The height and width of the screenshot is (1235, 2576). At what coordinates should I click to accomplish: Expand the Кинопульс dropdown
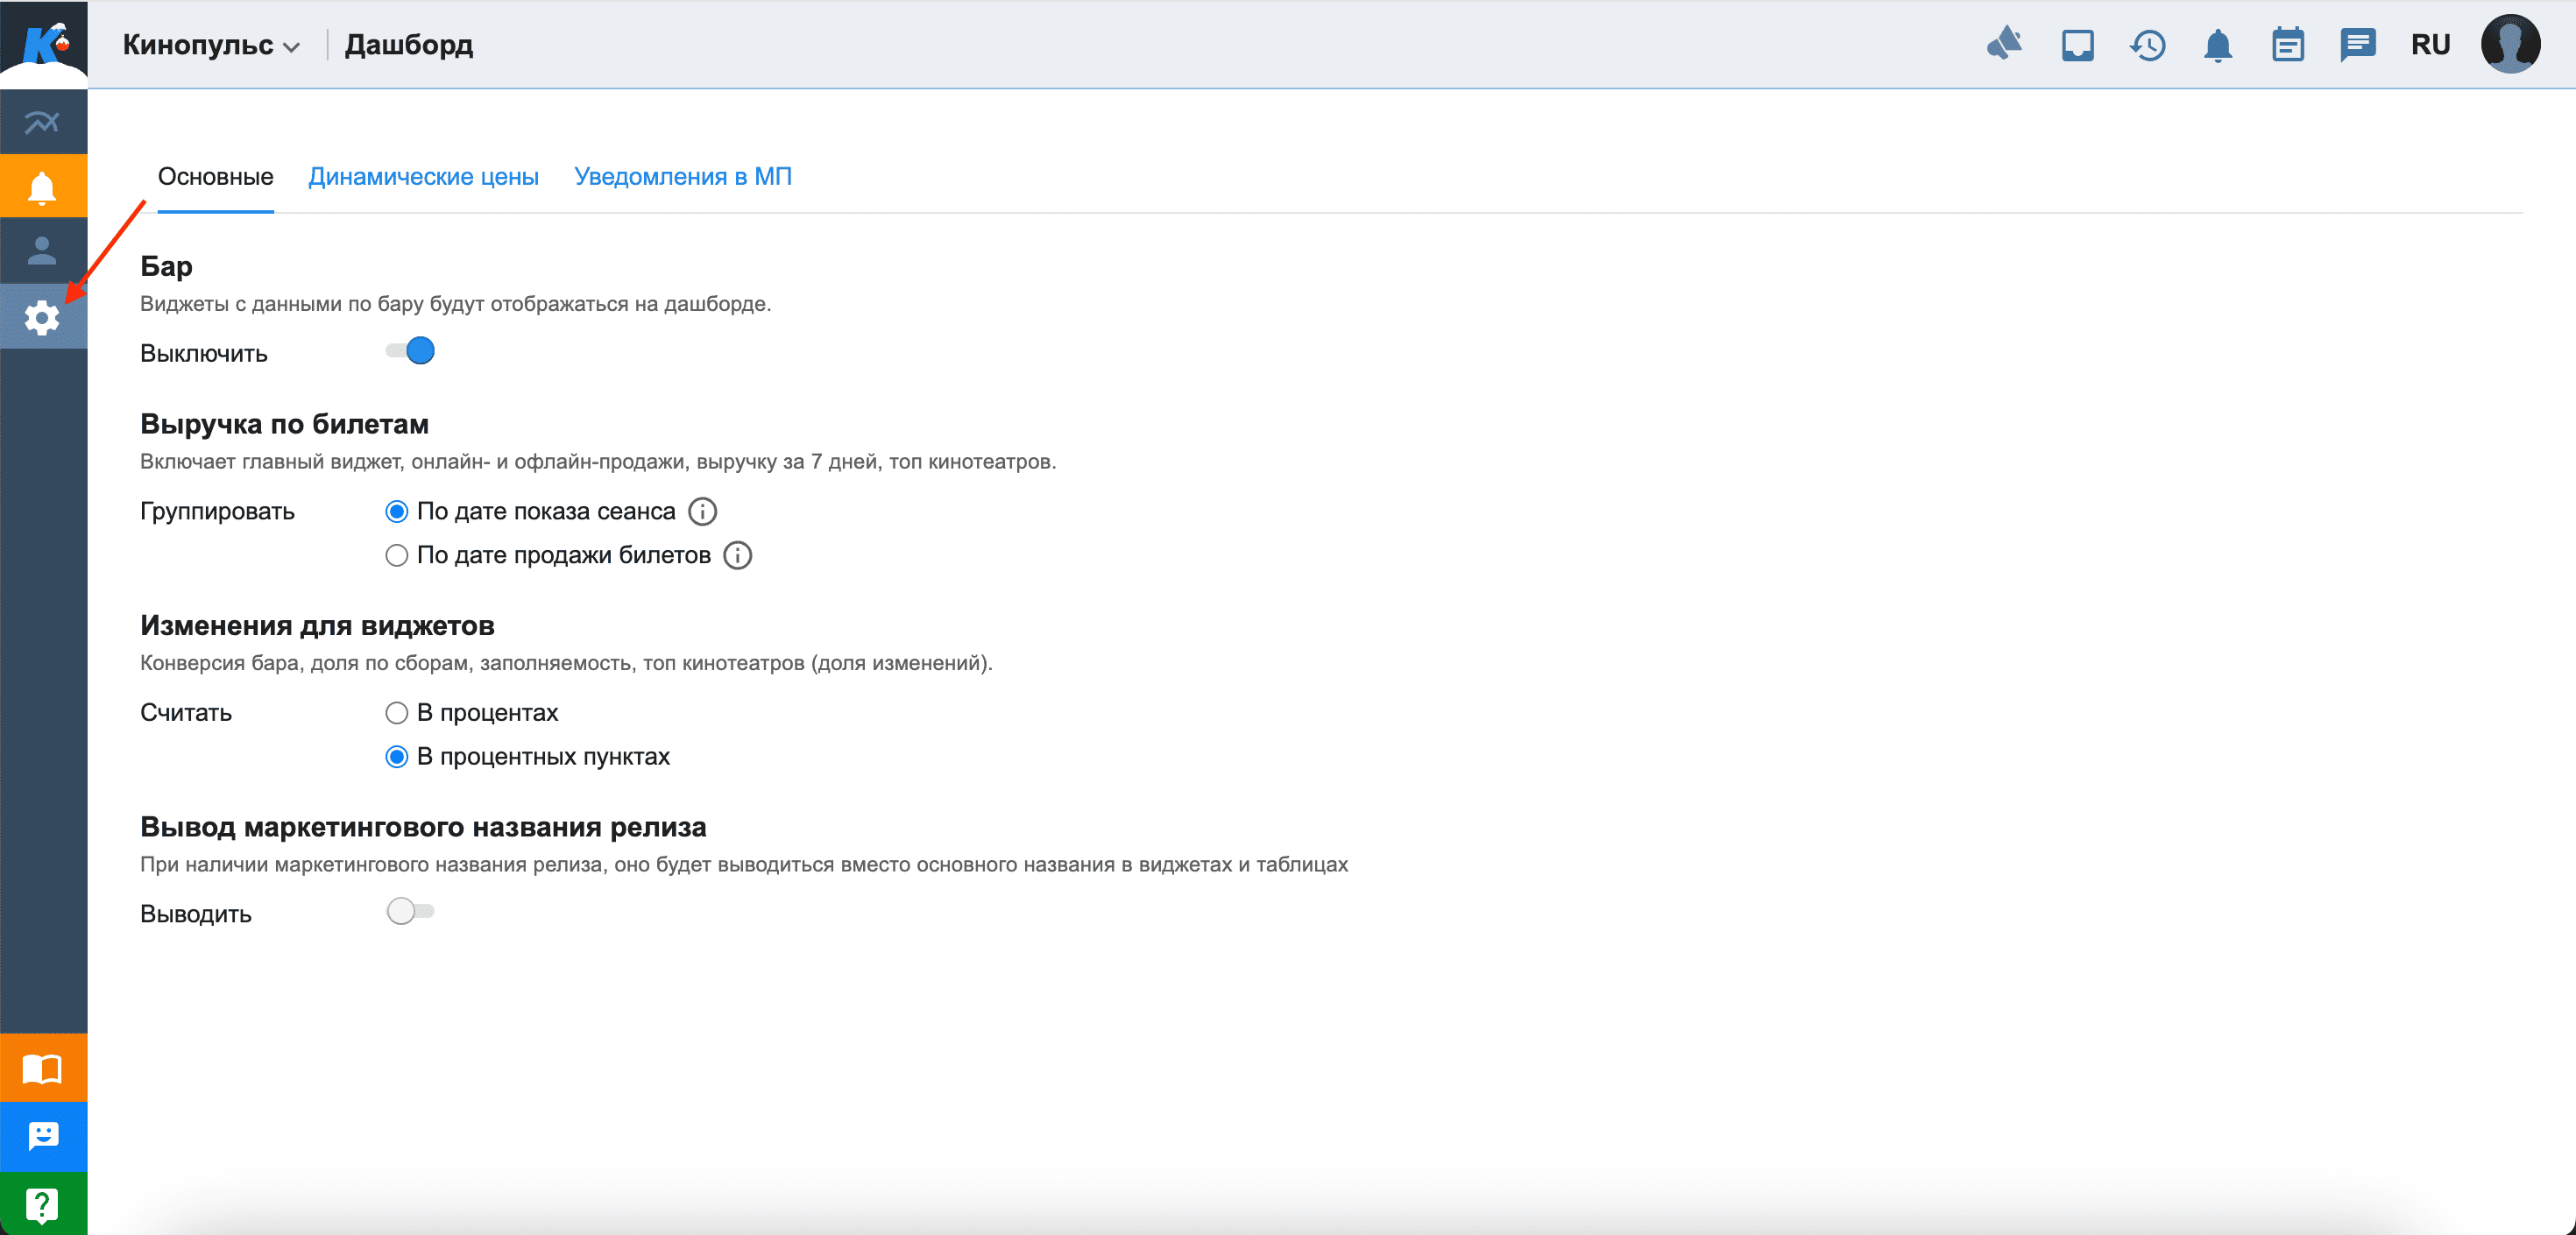tap(210, 45)
